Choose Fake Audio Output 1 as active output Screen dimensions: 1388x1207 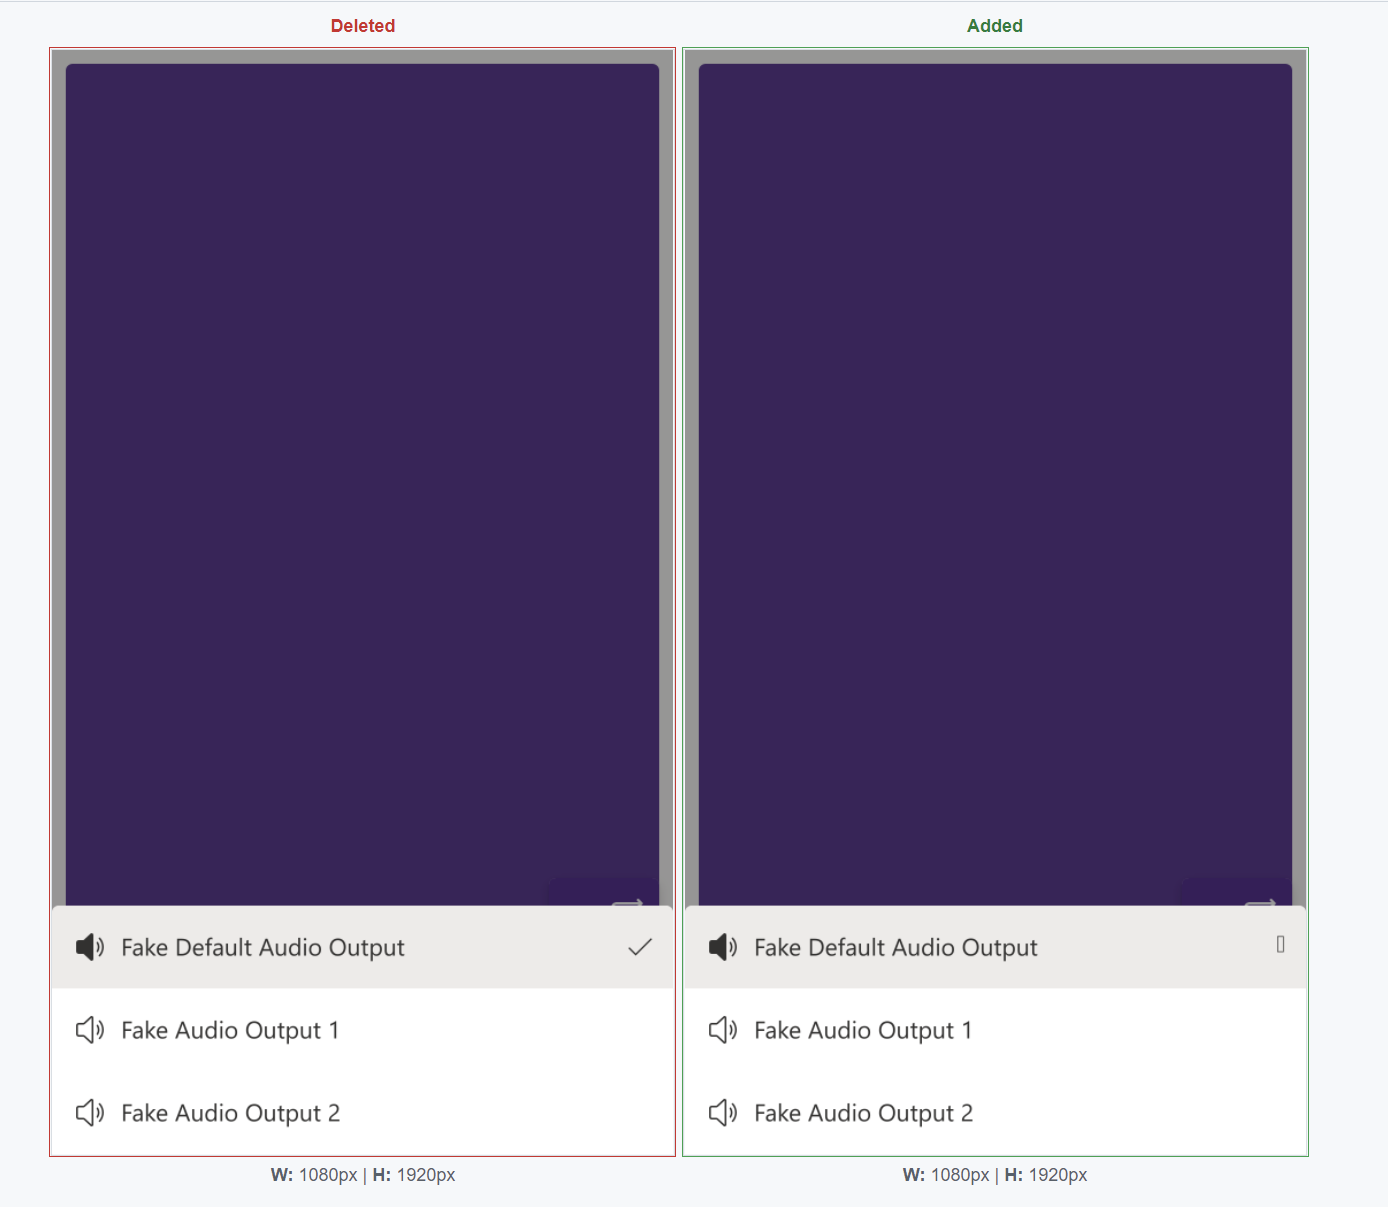[x=230, y=1030]
